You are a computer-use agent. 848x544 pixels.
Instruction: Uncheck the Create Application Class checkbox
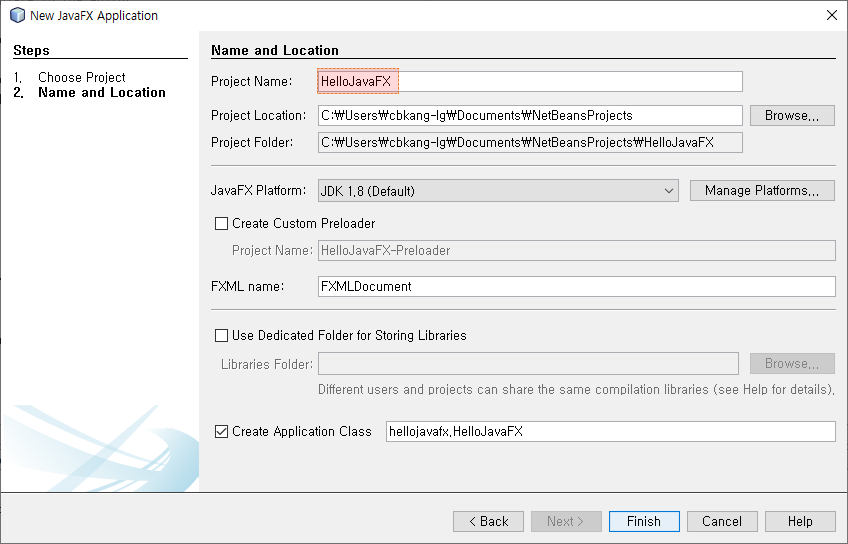click(221, 431)
